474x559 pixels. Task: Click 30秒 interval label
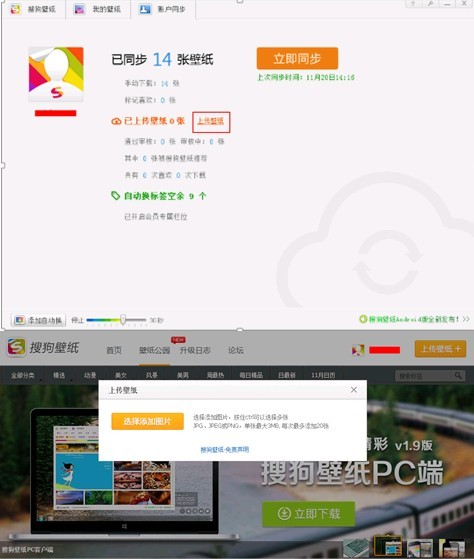coord(156,320)
